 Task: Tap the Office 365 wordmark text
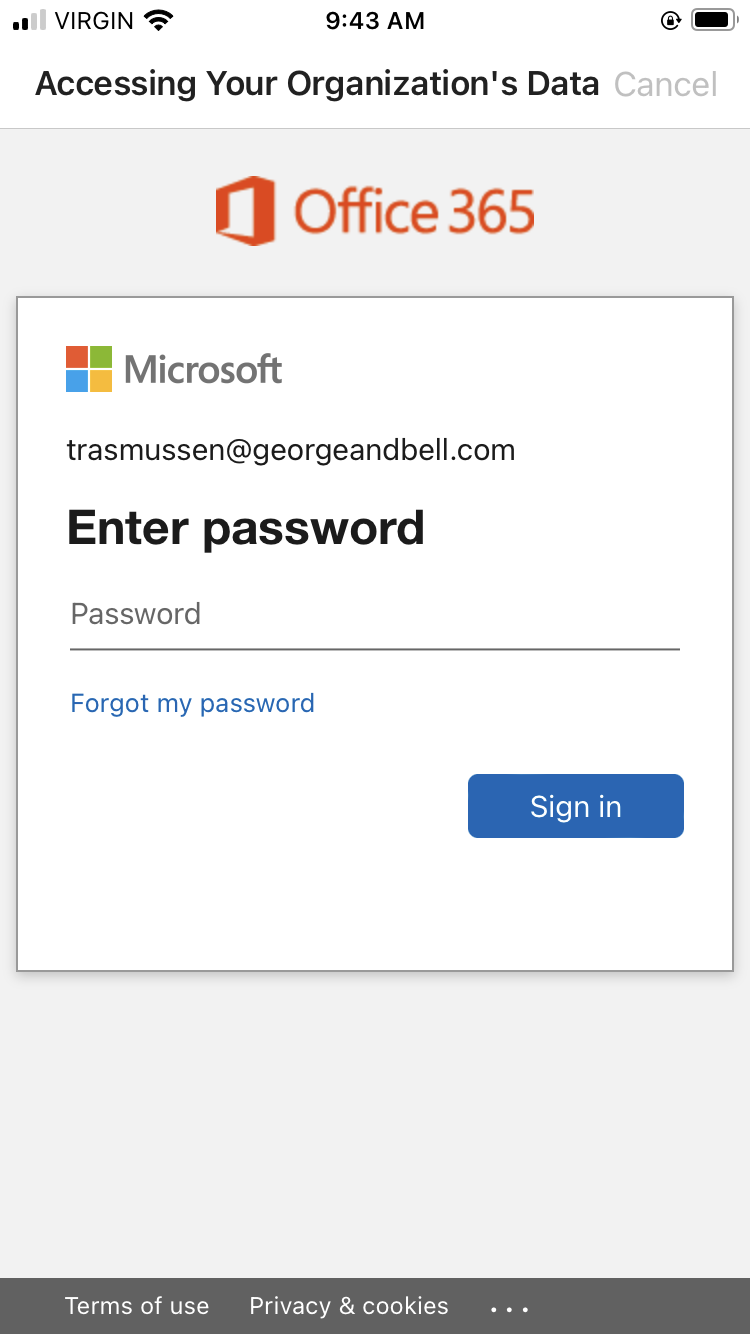point(414,212)
